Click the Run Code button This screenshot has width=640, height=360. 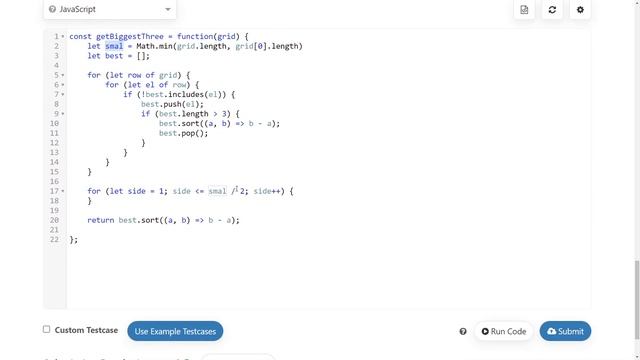coord(504,331)
